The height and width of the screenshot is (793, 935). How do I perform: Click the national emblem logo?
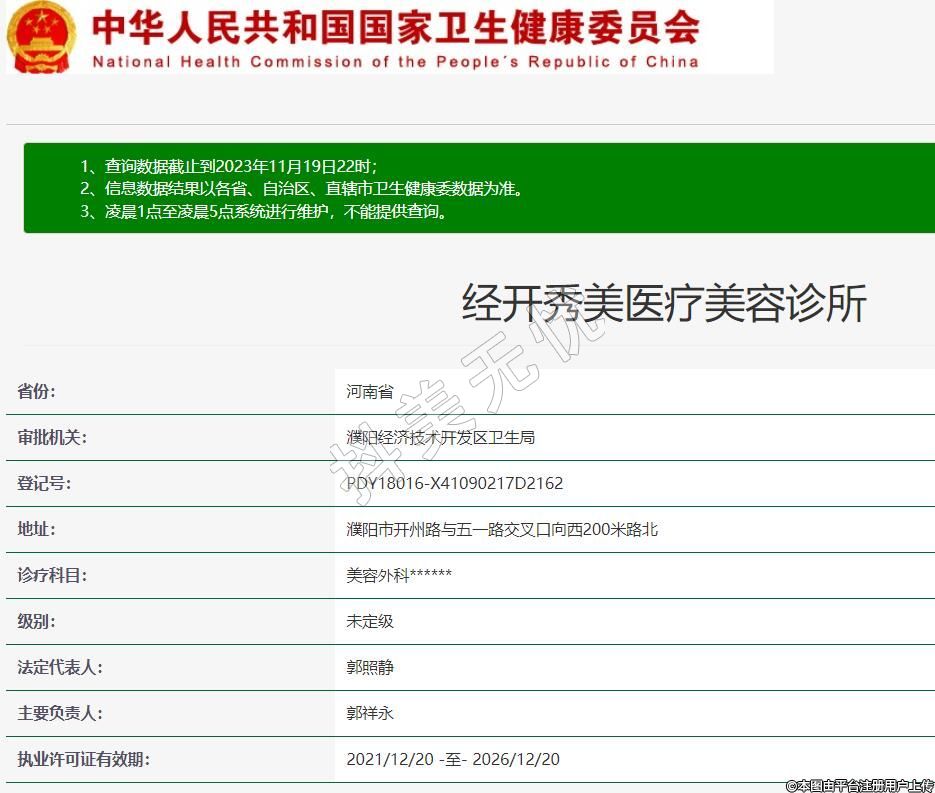[x=41, y=36]
